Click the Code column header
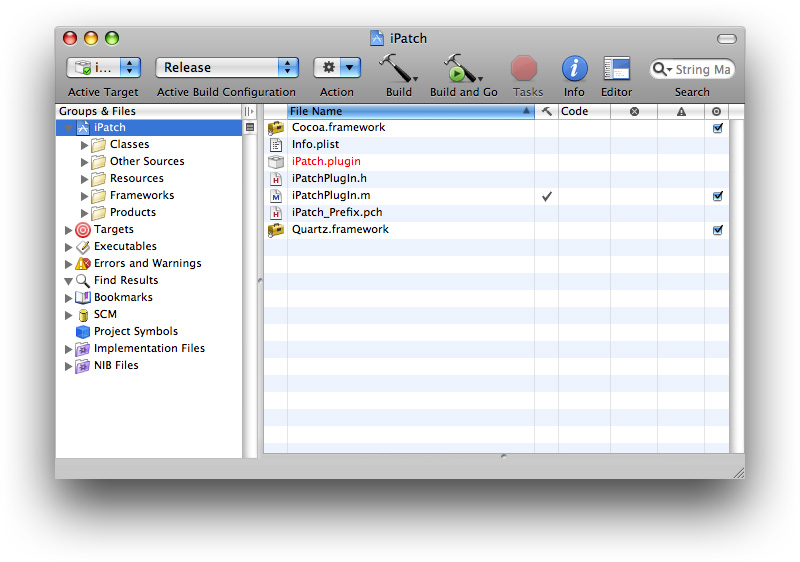This screenshot has width=800, height=562. 583,111
